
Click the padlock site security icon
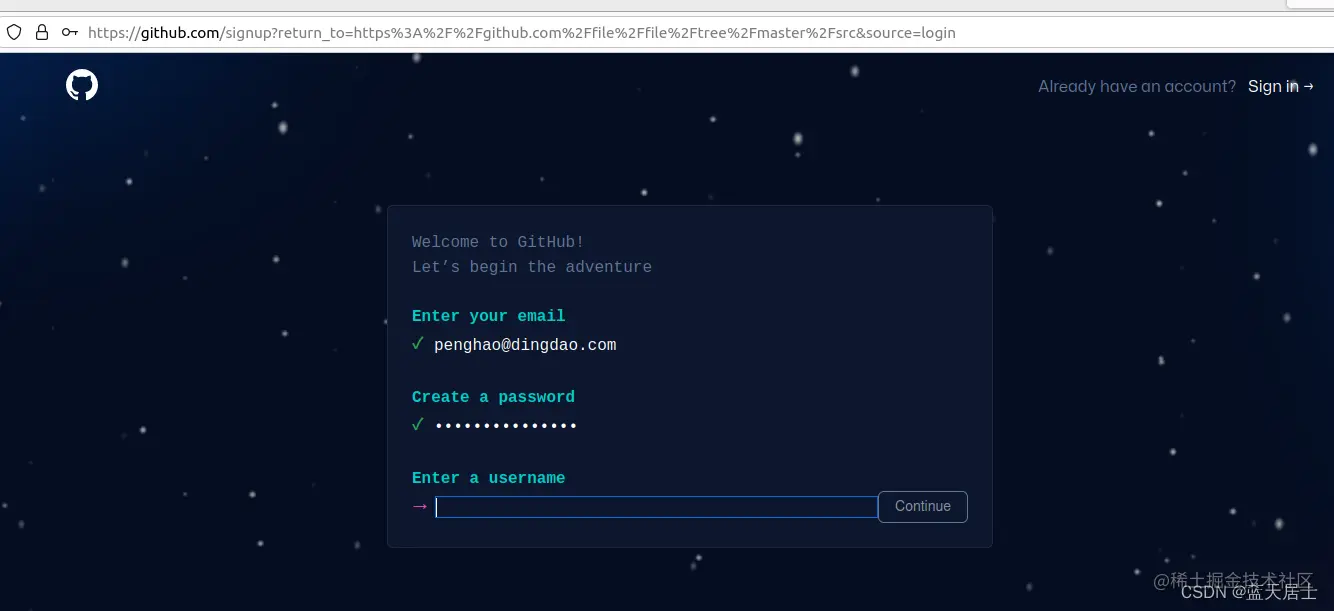tap(42, 32)
